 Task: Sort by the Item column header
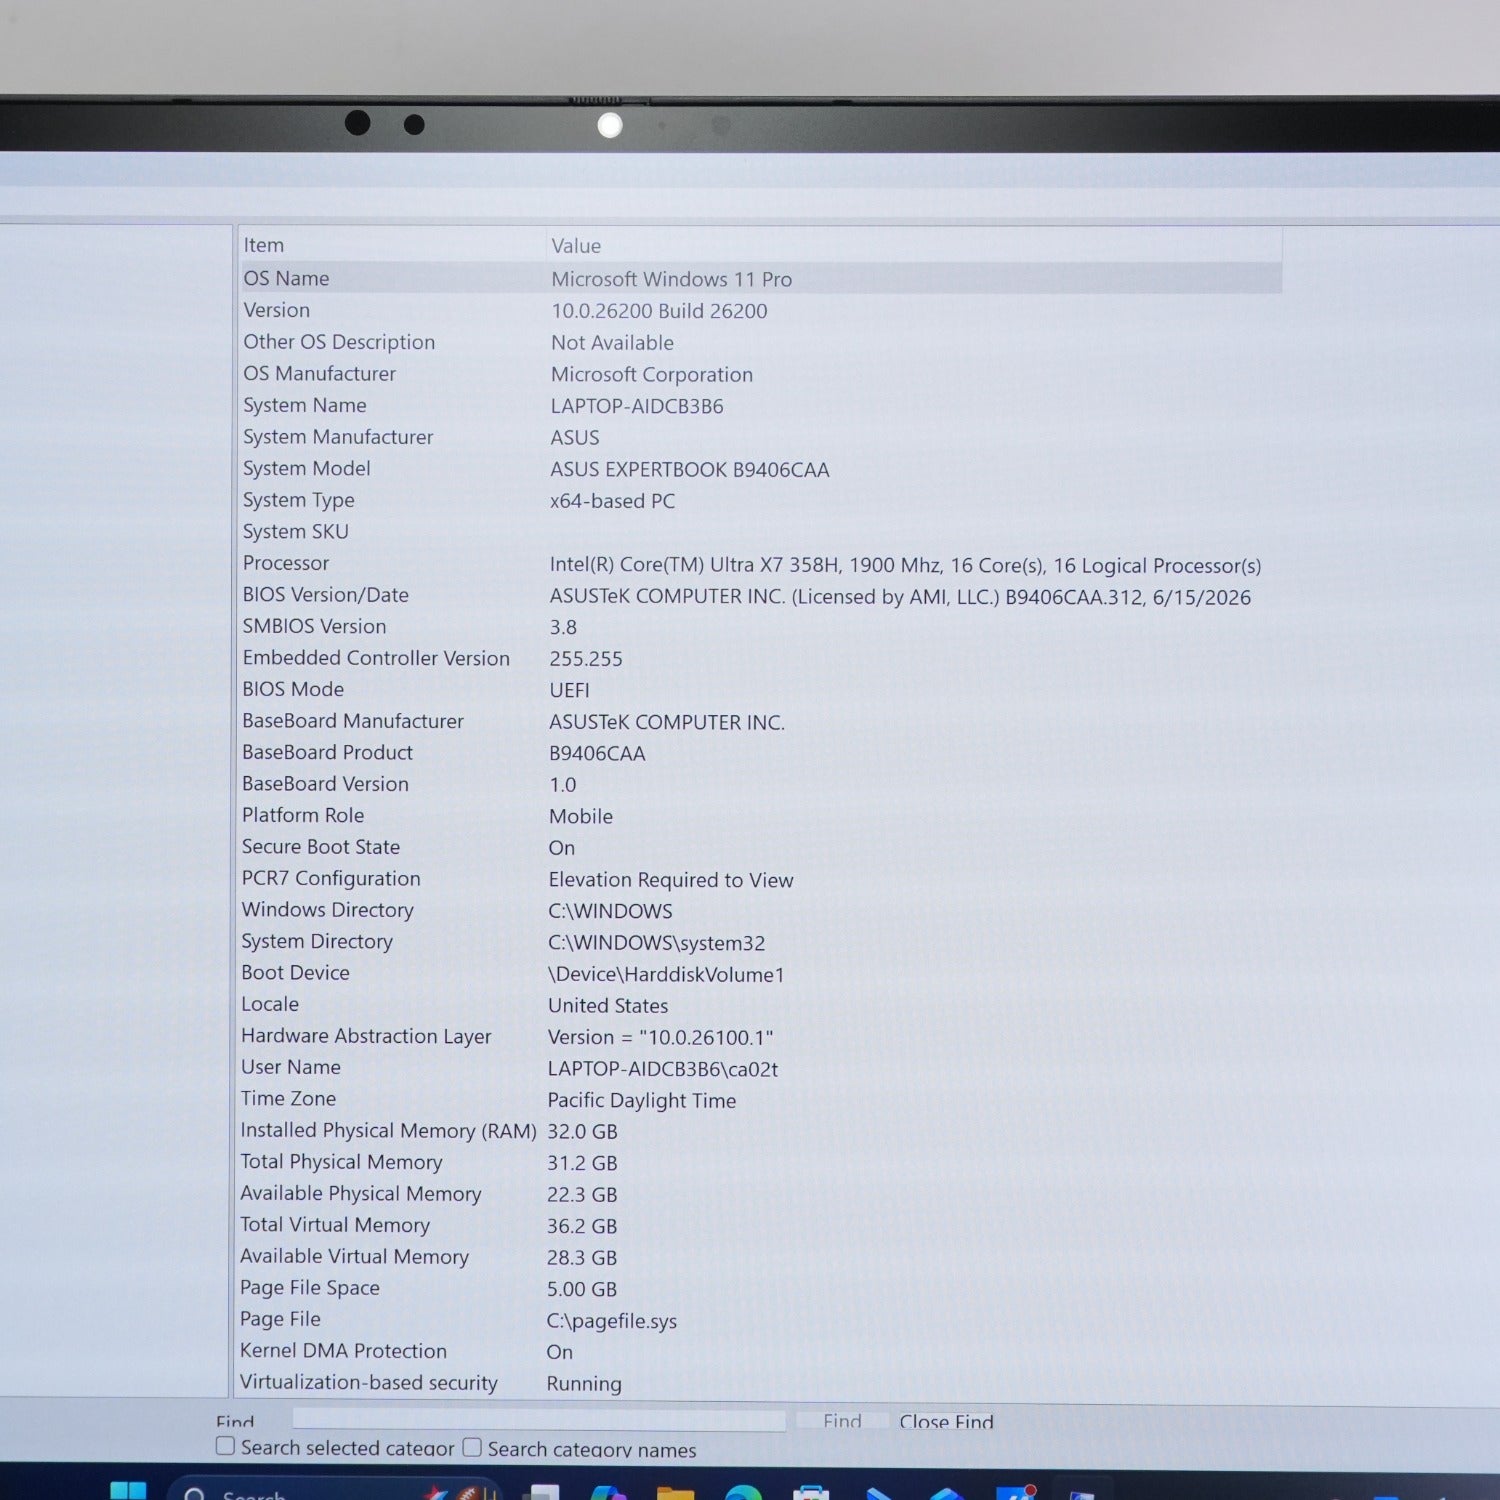pyautogui.click(x=391, y=245)
